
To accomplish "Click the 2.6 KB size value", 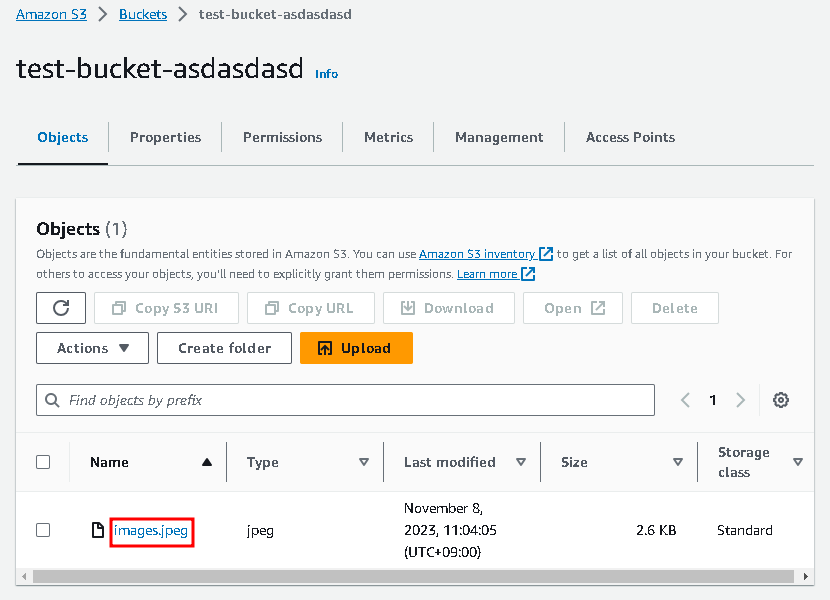I will [656, 530].
